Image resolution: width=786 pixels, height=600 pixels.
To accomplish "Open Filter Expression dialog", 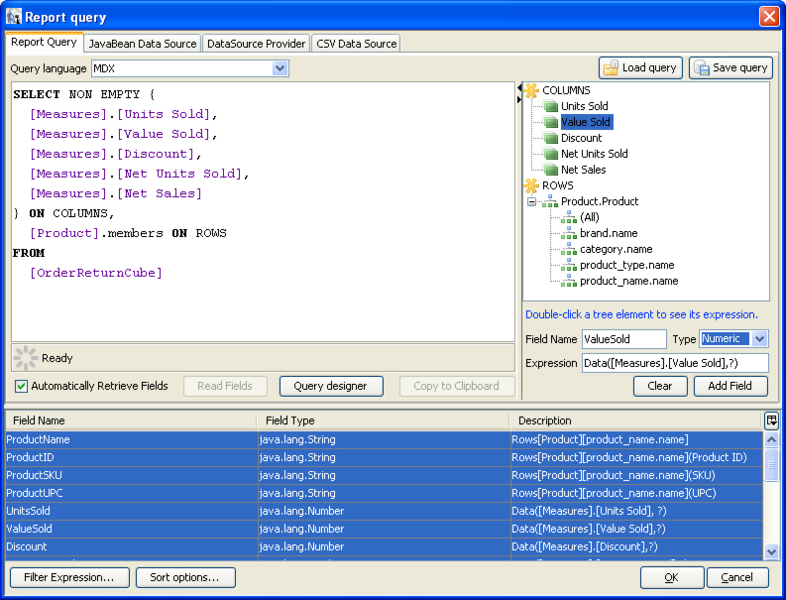I will tap(70, 577).
